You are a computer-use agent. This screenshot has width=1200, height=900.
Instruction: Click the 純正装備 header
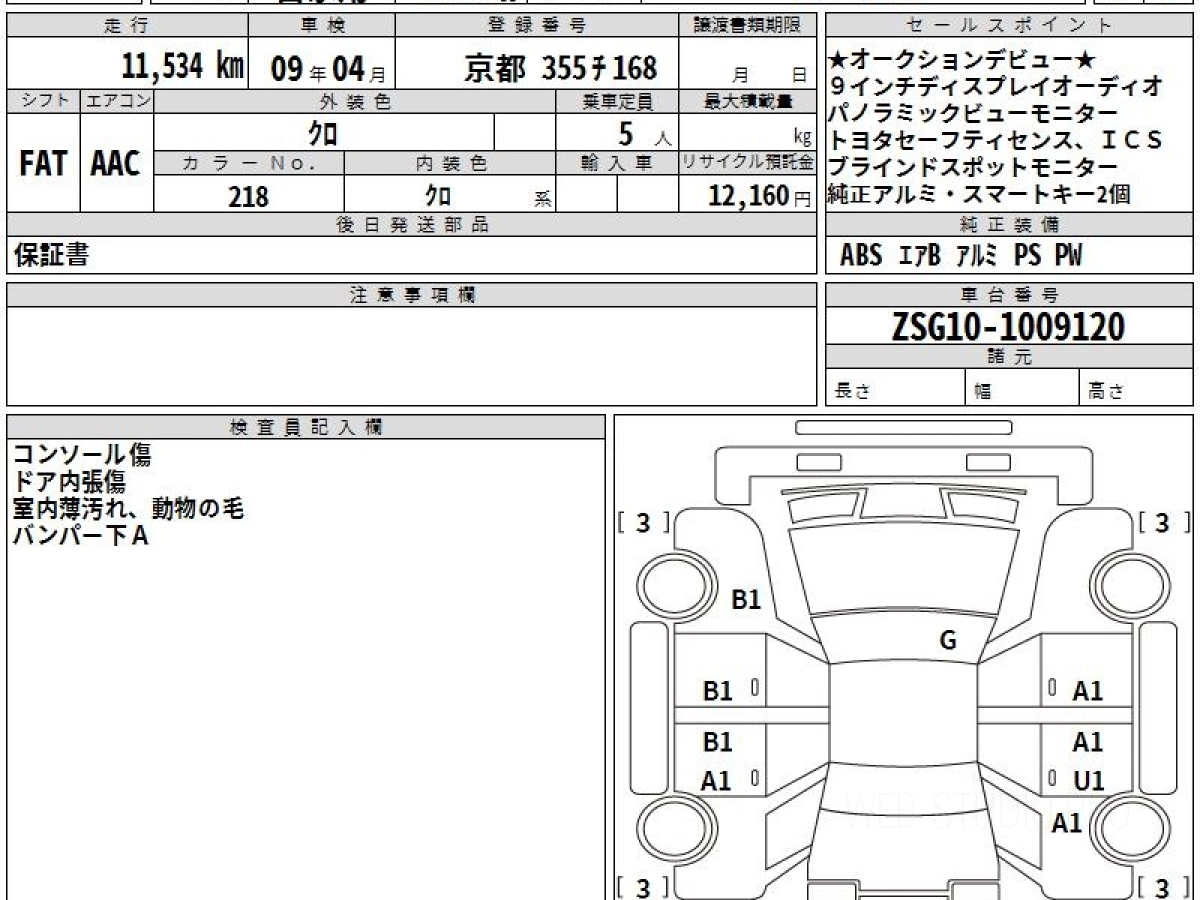tap(1009, 224)
